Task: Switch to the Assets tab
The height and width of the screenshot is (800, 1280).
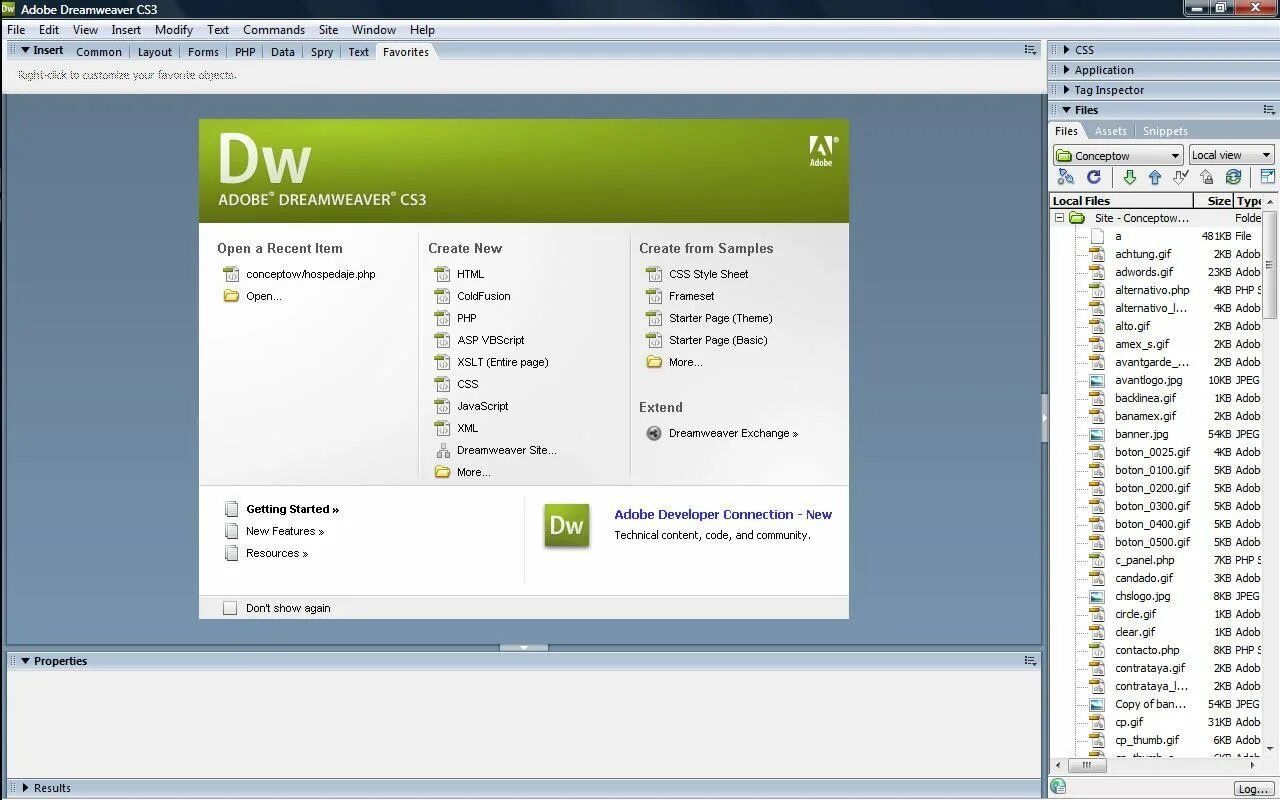Action: [x=1110, y=131]
